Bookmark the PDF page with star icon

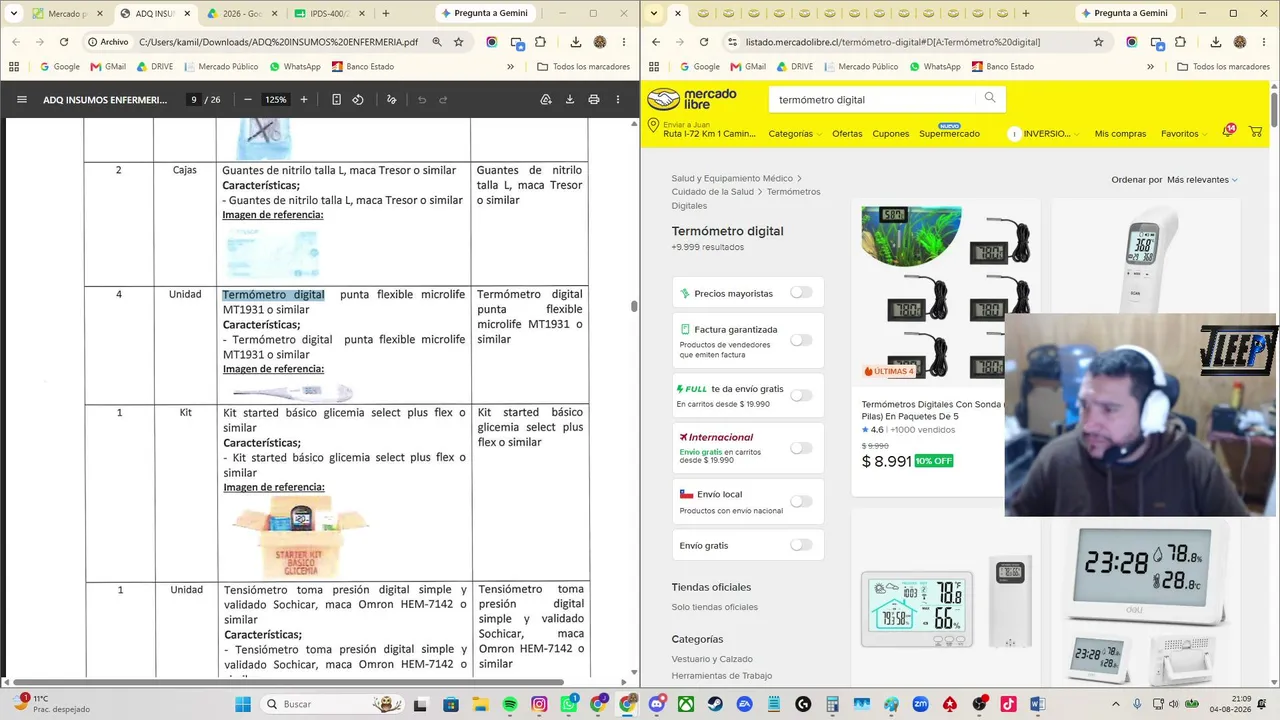(459, 42)
